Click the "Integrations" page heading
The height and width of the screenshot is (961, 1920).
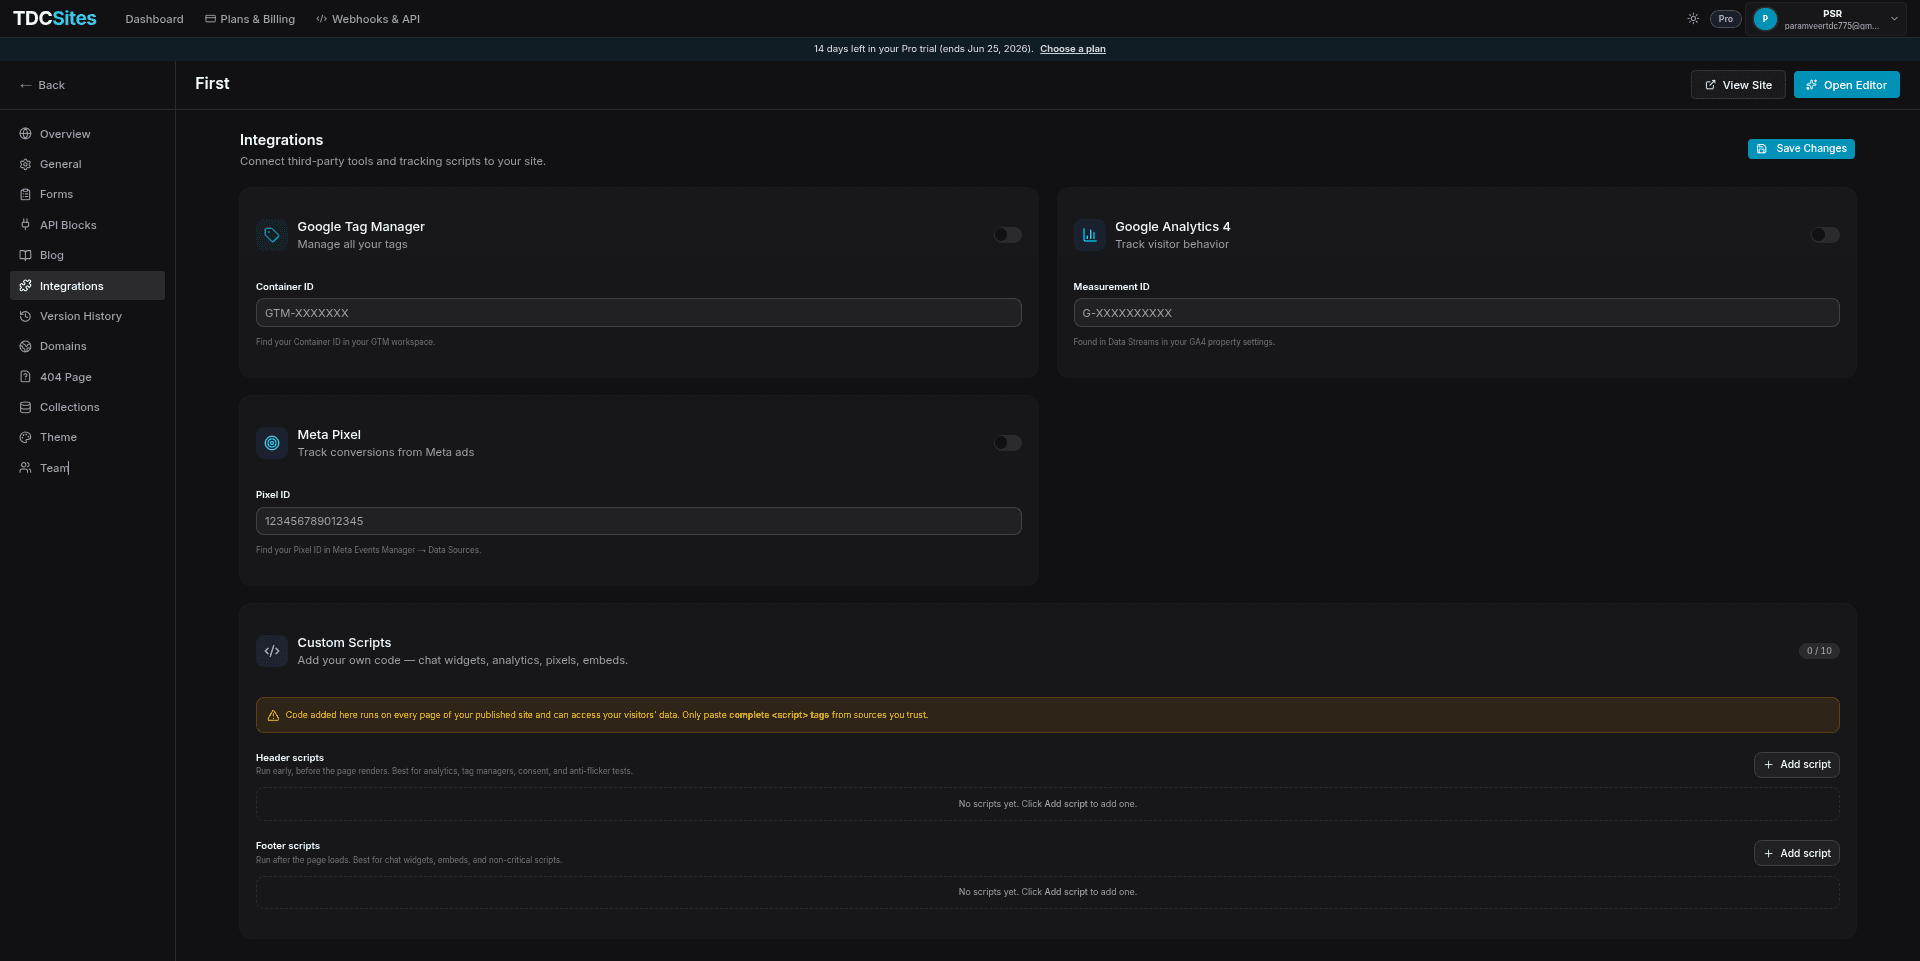(281, 140)
